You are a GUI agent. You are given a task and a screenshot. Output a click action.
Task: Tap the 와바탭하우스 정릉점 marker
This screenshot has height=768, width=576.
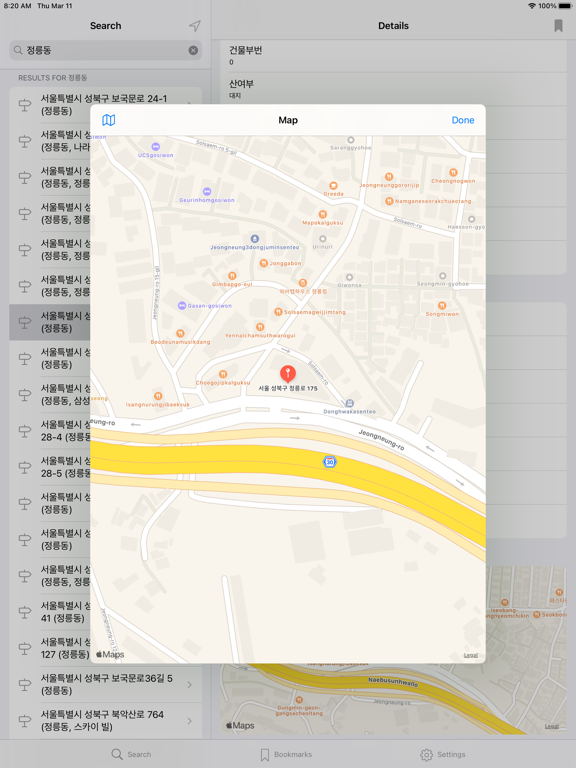303,283
